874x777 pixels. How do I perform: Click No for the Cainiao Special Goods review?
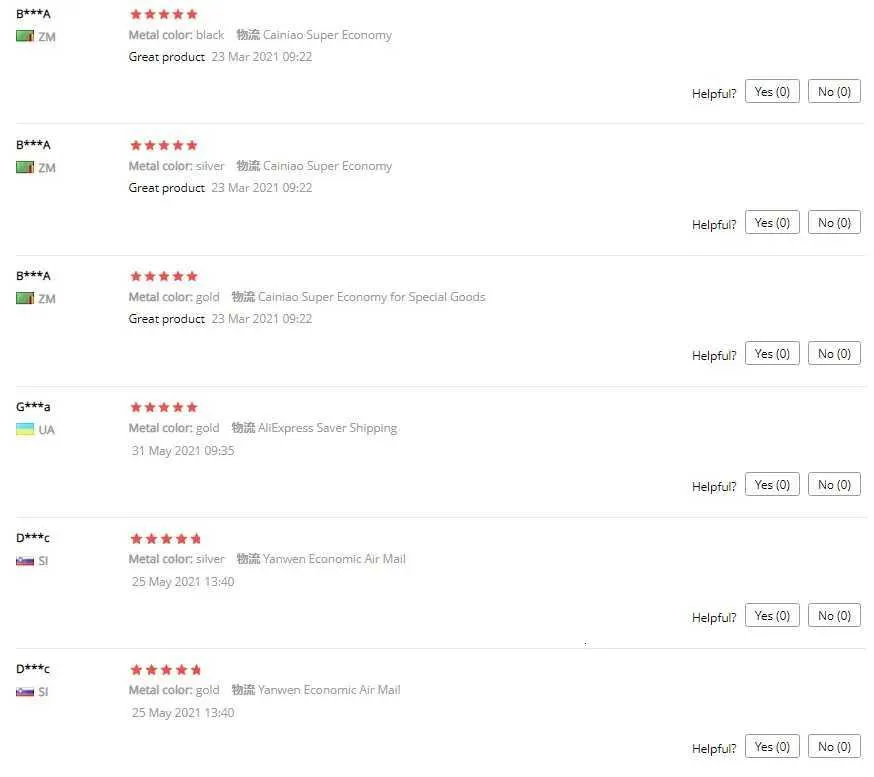click(834, 354)
